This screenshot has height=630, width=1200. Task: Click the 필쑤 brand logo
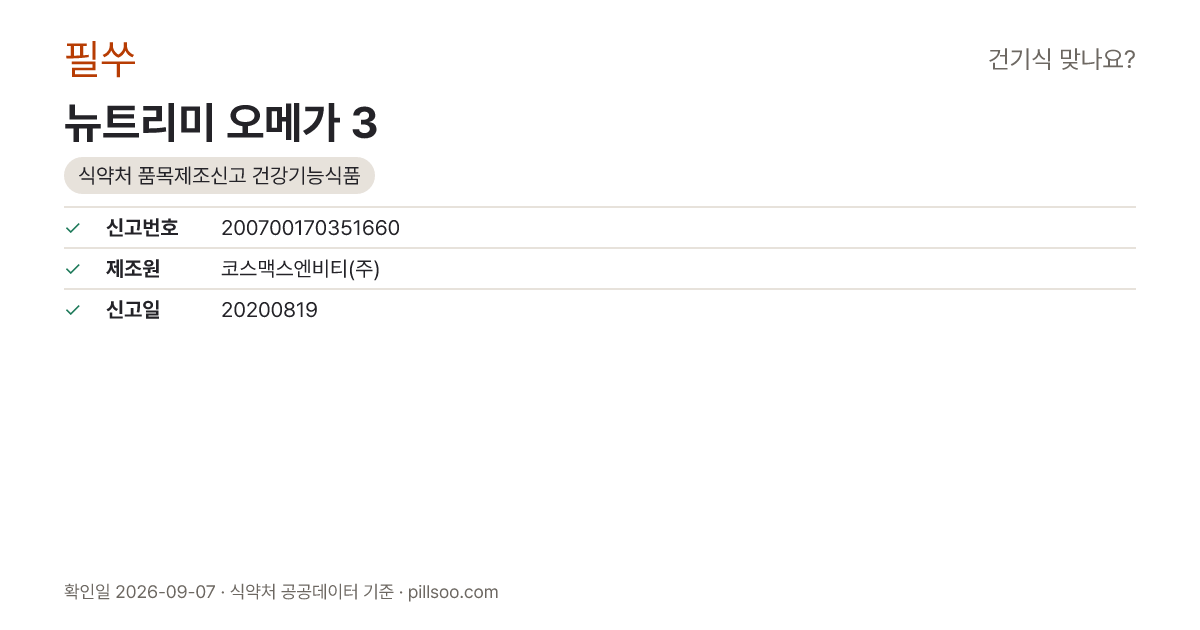pyautogui.click(x=100, y=59)
